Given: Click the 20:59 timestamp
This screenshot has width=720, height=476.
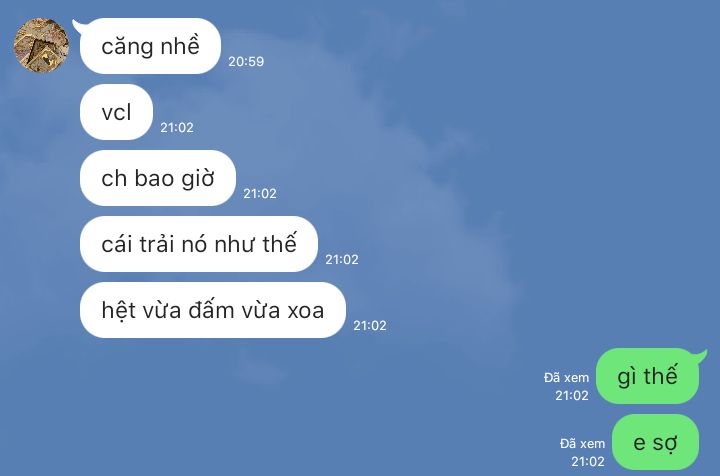Looking at the screenshot, I should 246,62.
